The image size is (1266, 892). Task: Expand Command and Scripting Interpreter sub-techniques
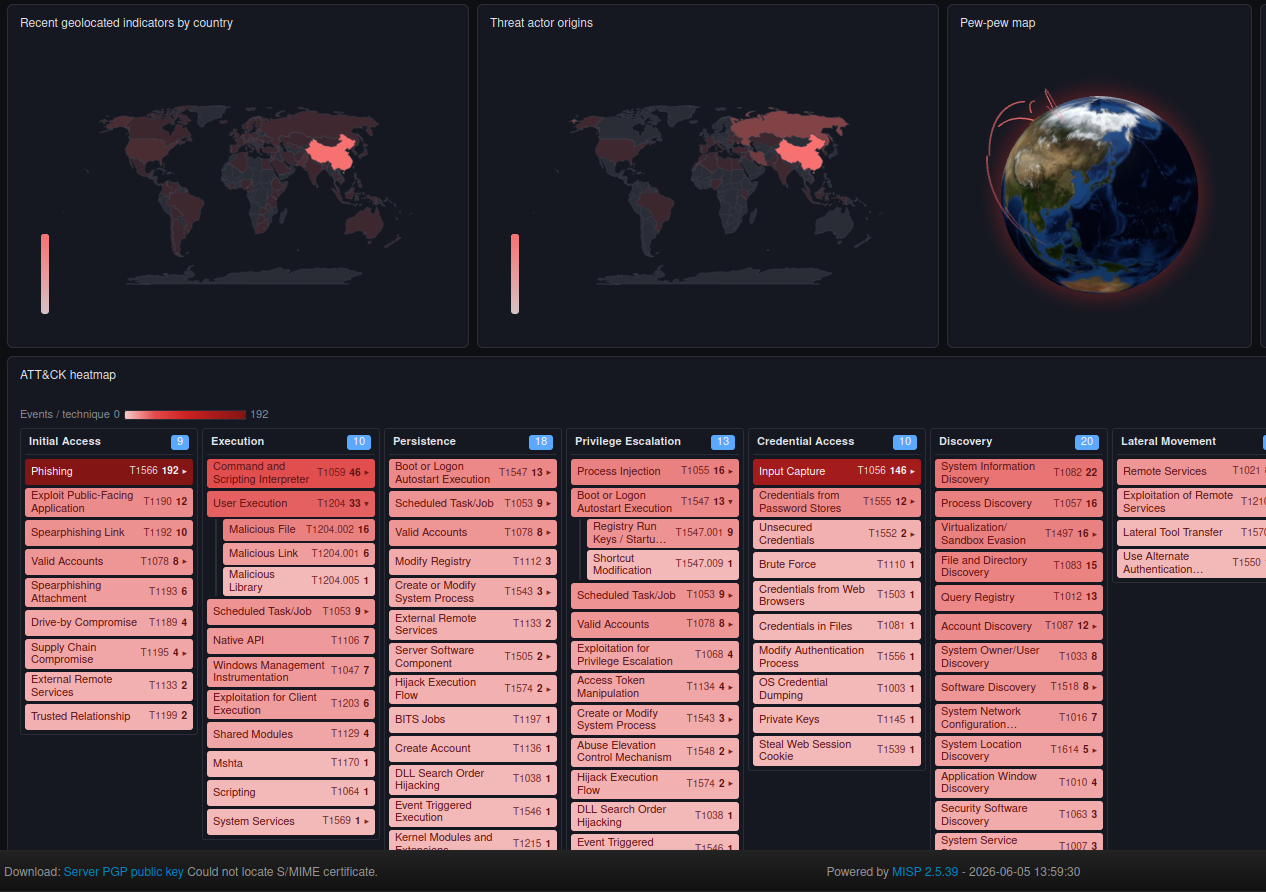pyautogui.click(x=367, y=472)
